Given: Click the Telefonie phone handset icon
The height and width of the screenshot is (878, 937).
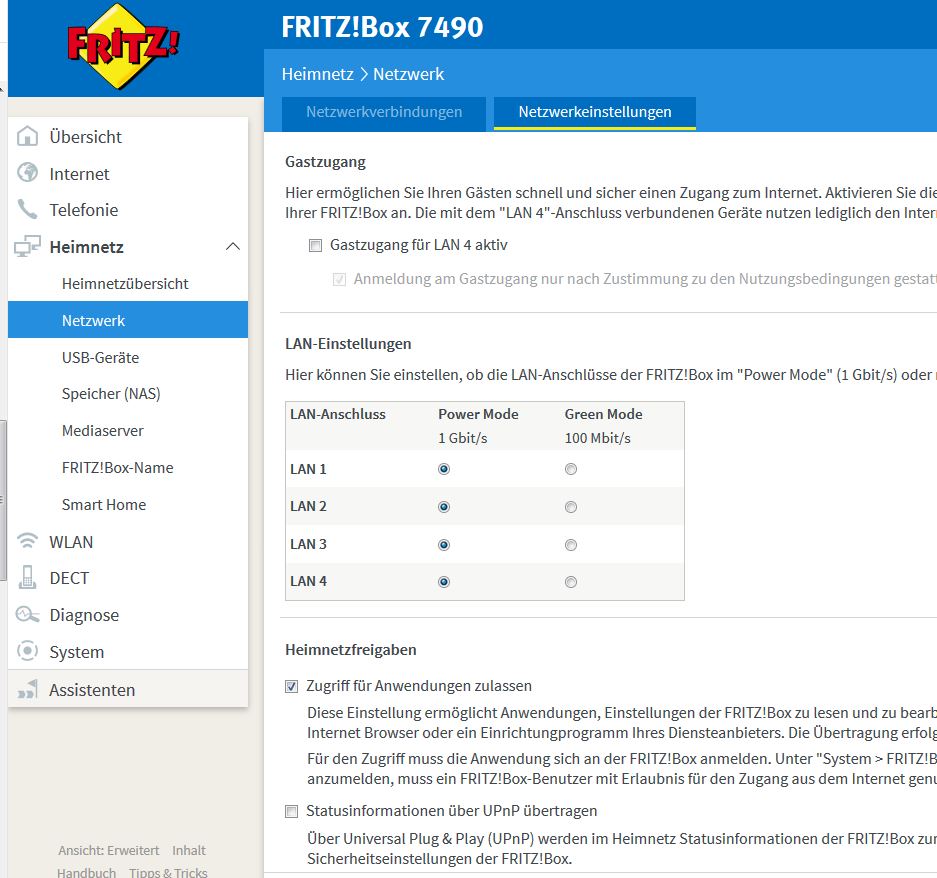Looking at the screenshot, I should click(x=27, y=209).
